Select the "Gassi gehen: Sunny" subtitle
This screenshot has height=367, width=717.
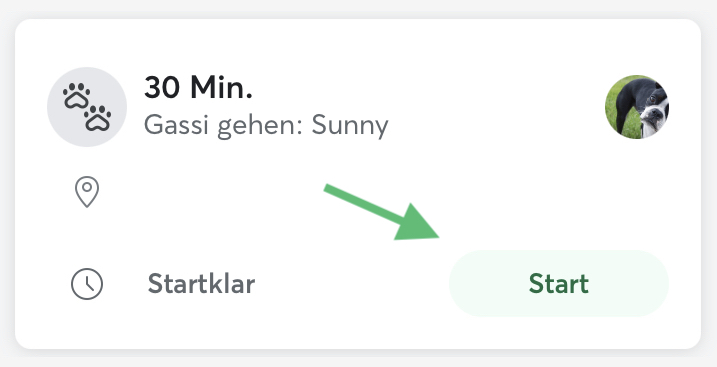(266, 125)
